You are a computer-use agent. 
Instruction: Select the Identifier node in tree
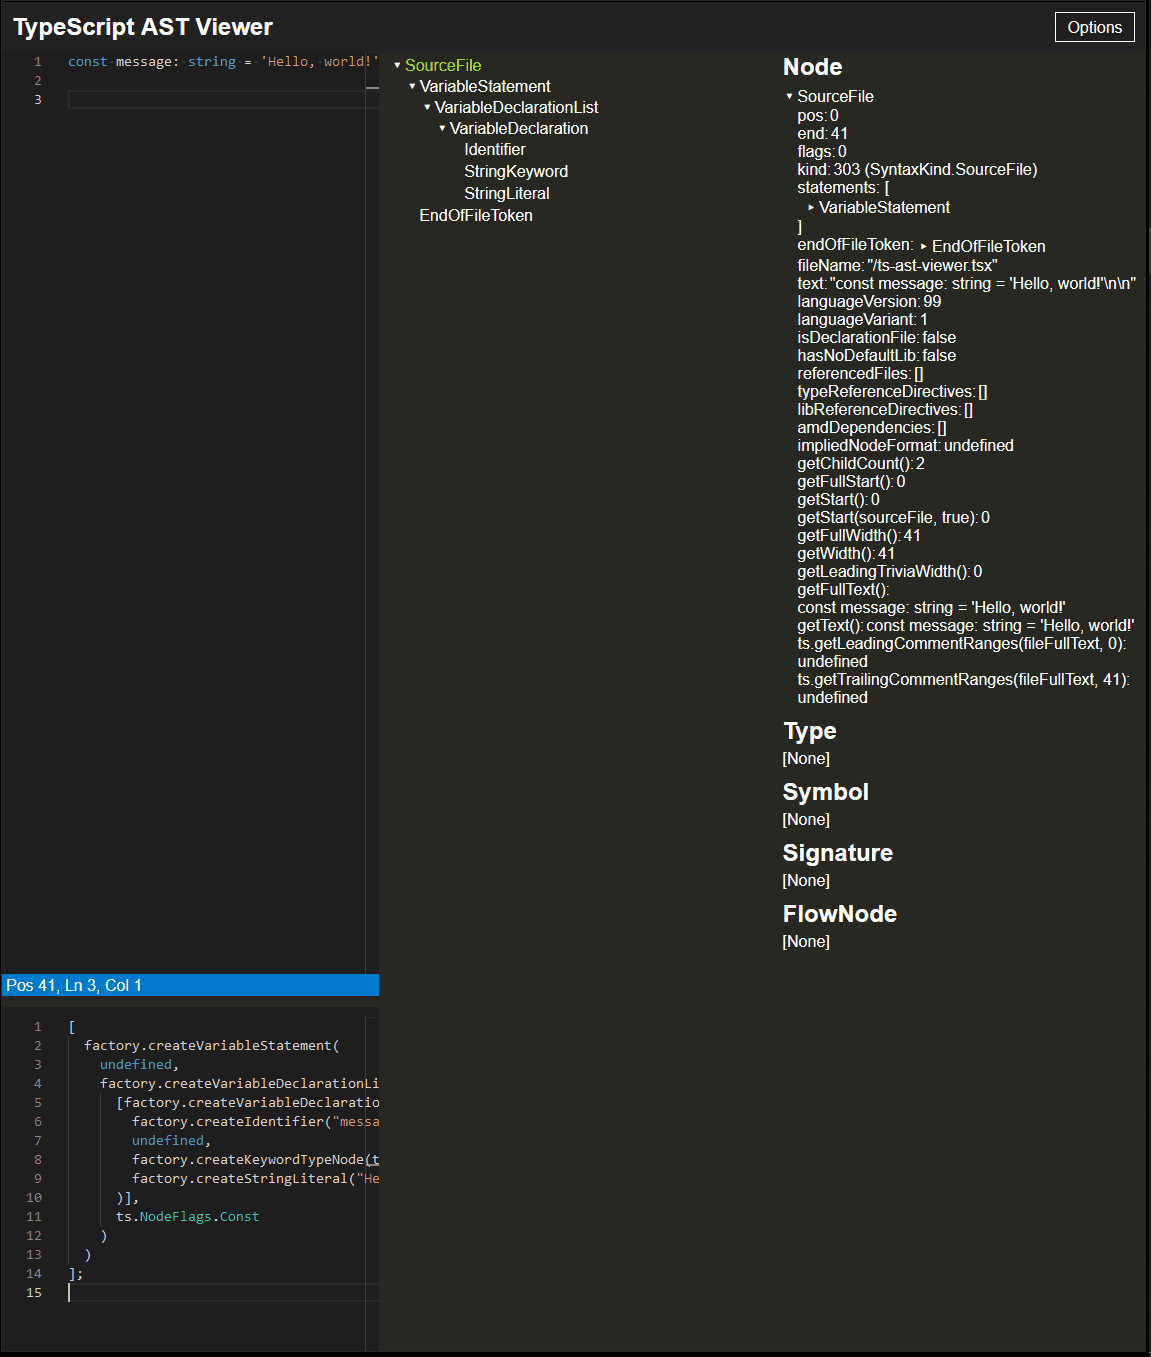[494, 150]
